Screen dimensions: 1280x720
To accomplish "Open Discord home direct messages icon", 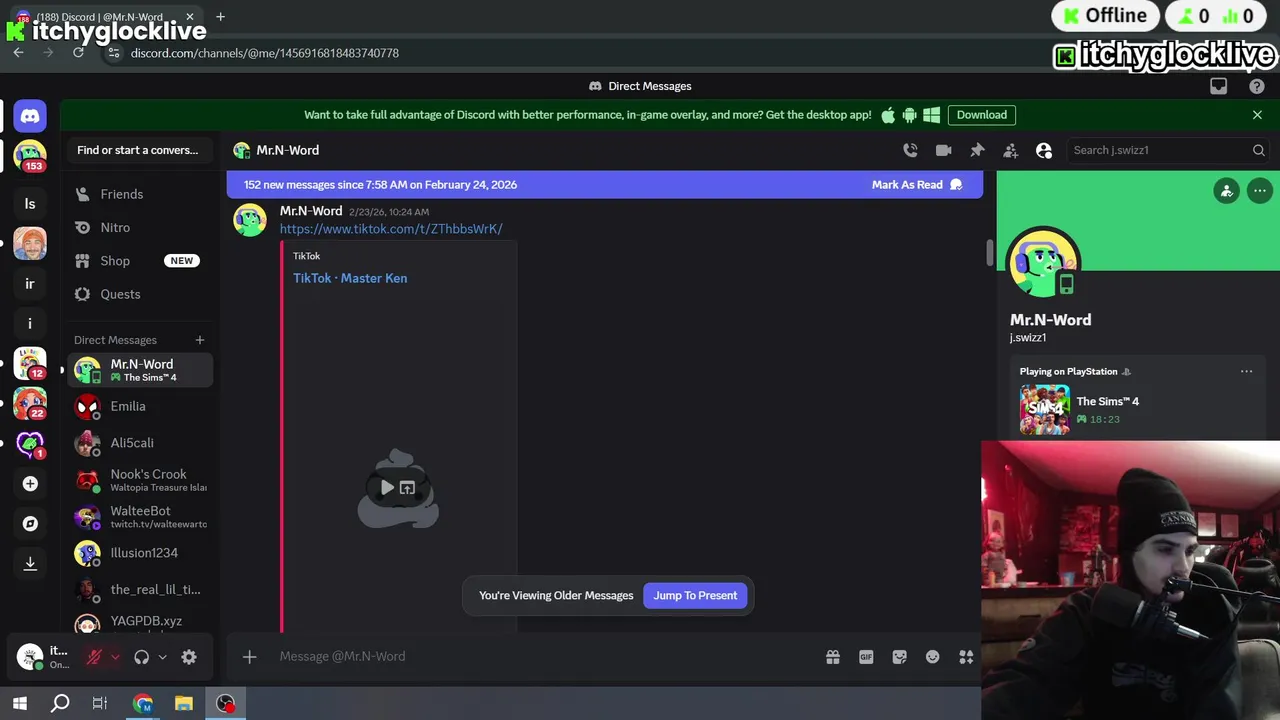I will (30, 116).
